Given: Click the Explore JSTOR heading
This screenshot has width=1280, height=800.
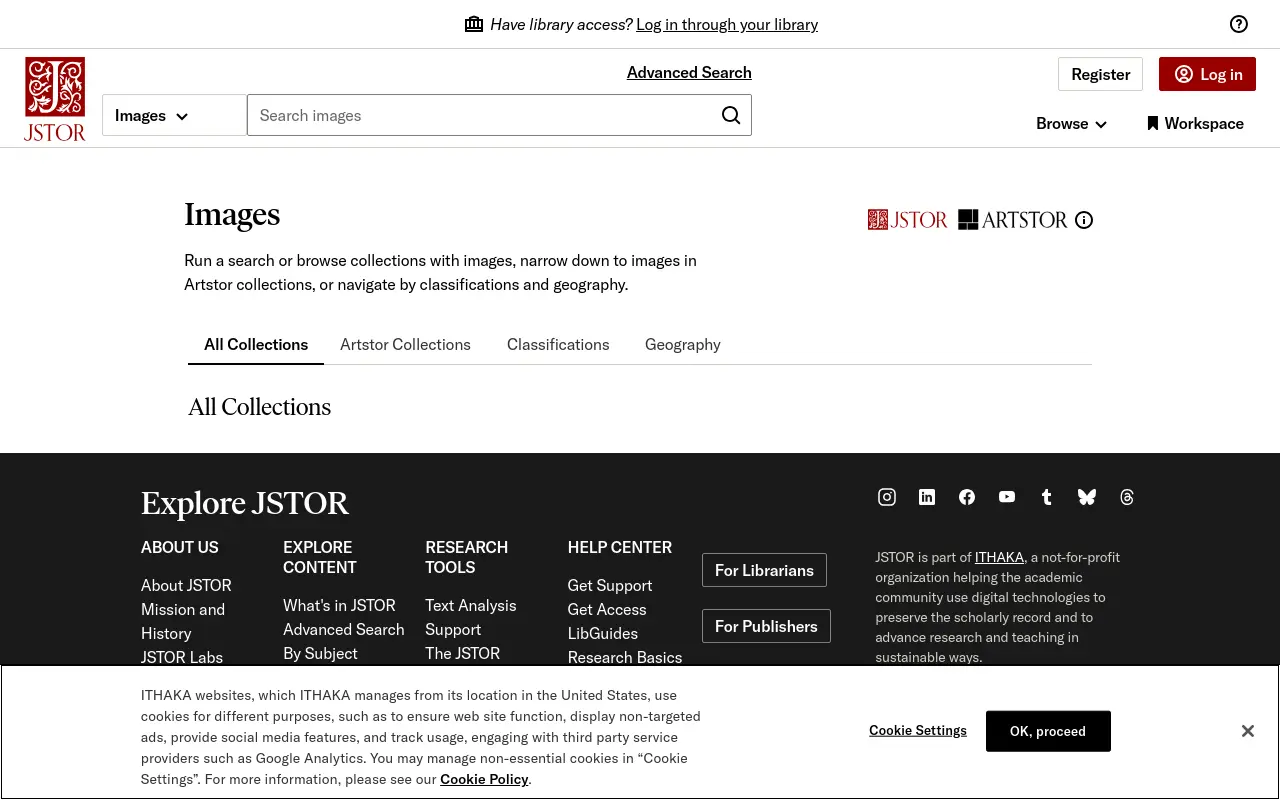Looking at the screenshot, I should click(x=245, y=504).
